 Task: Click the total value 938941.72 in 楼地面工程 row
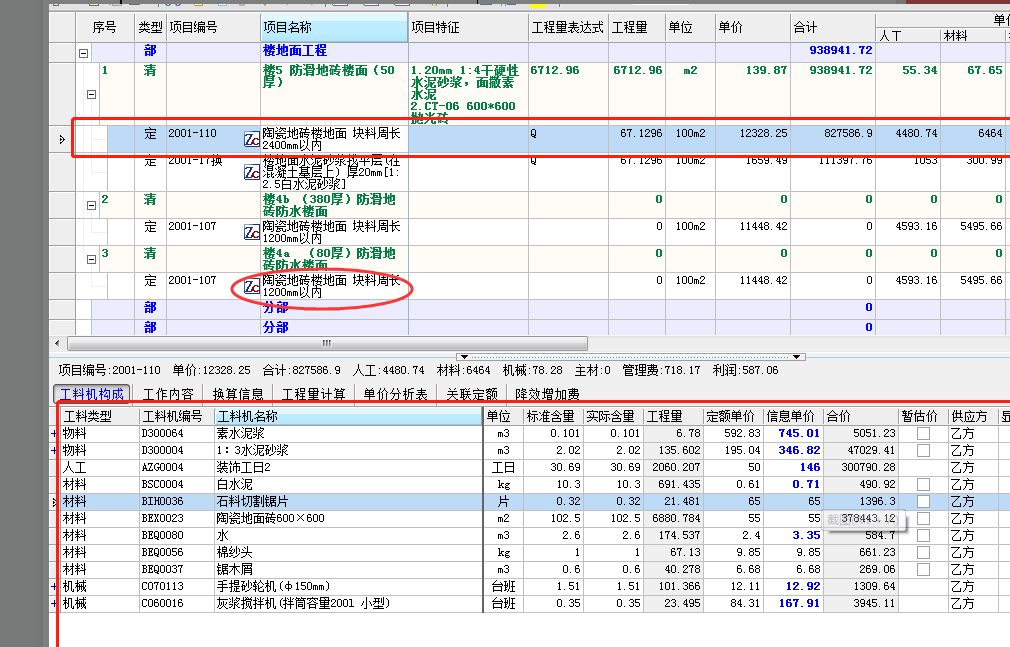[841, 50]
